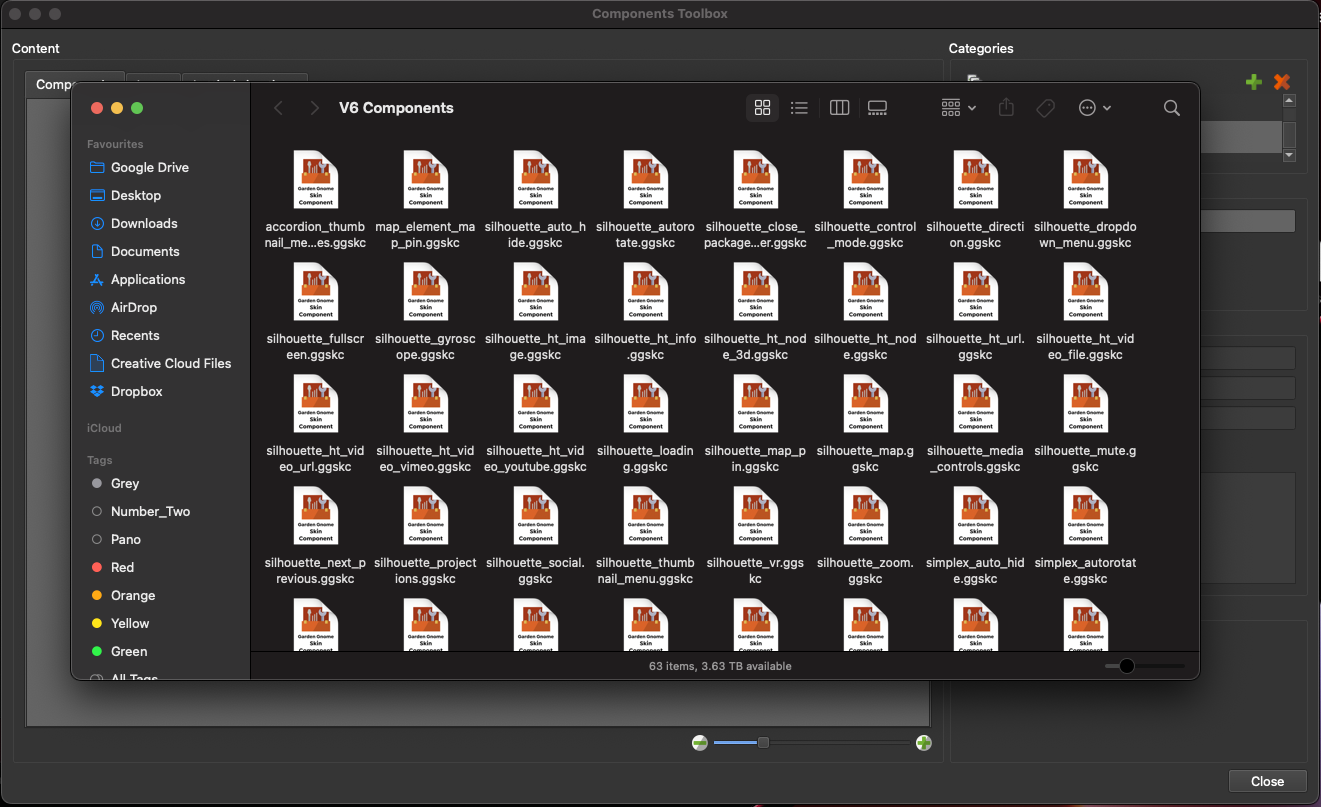Go back with Finder back arrow

click(279, 108)
